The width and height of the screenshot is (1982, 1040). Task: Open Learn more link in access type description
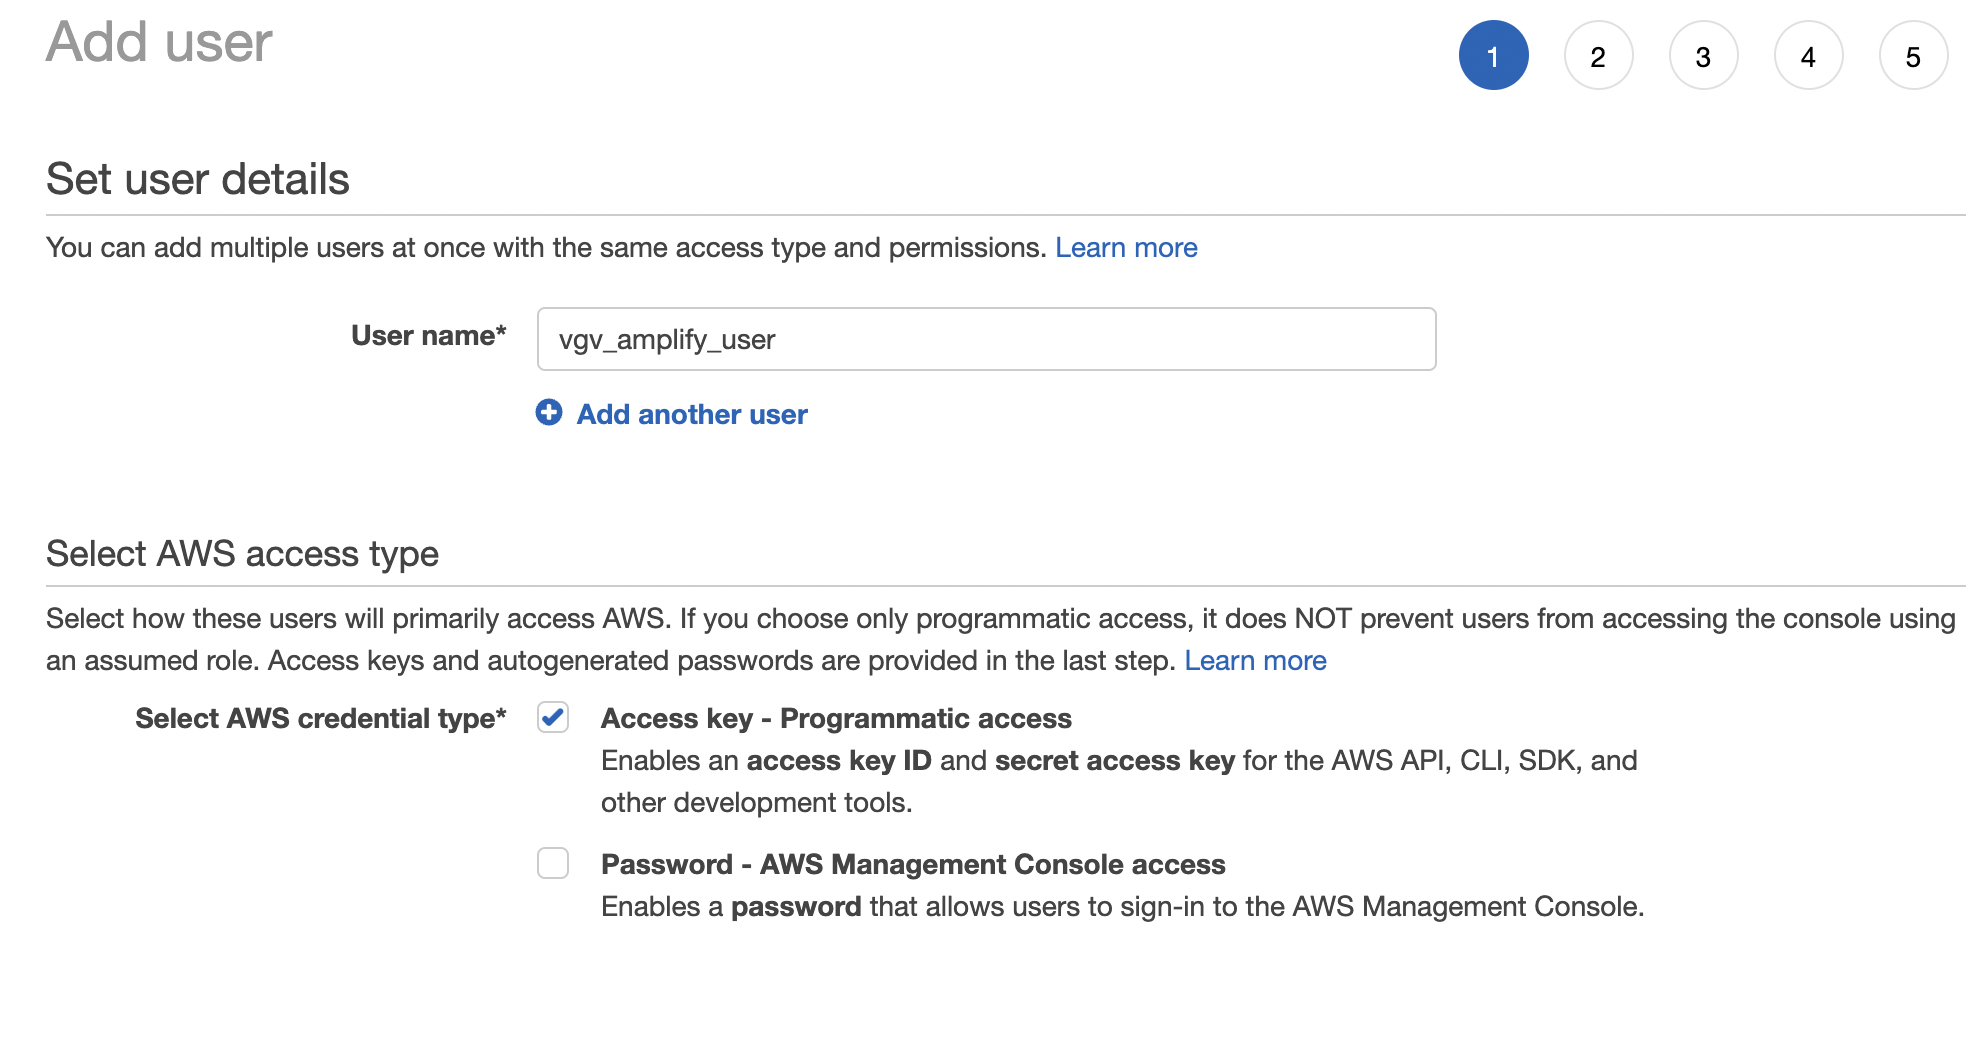coord(1255,660)
